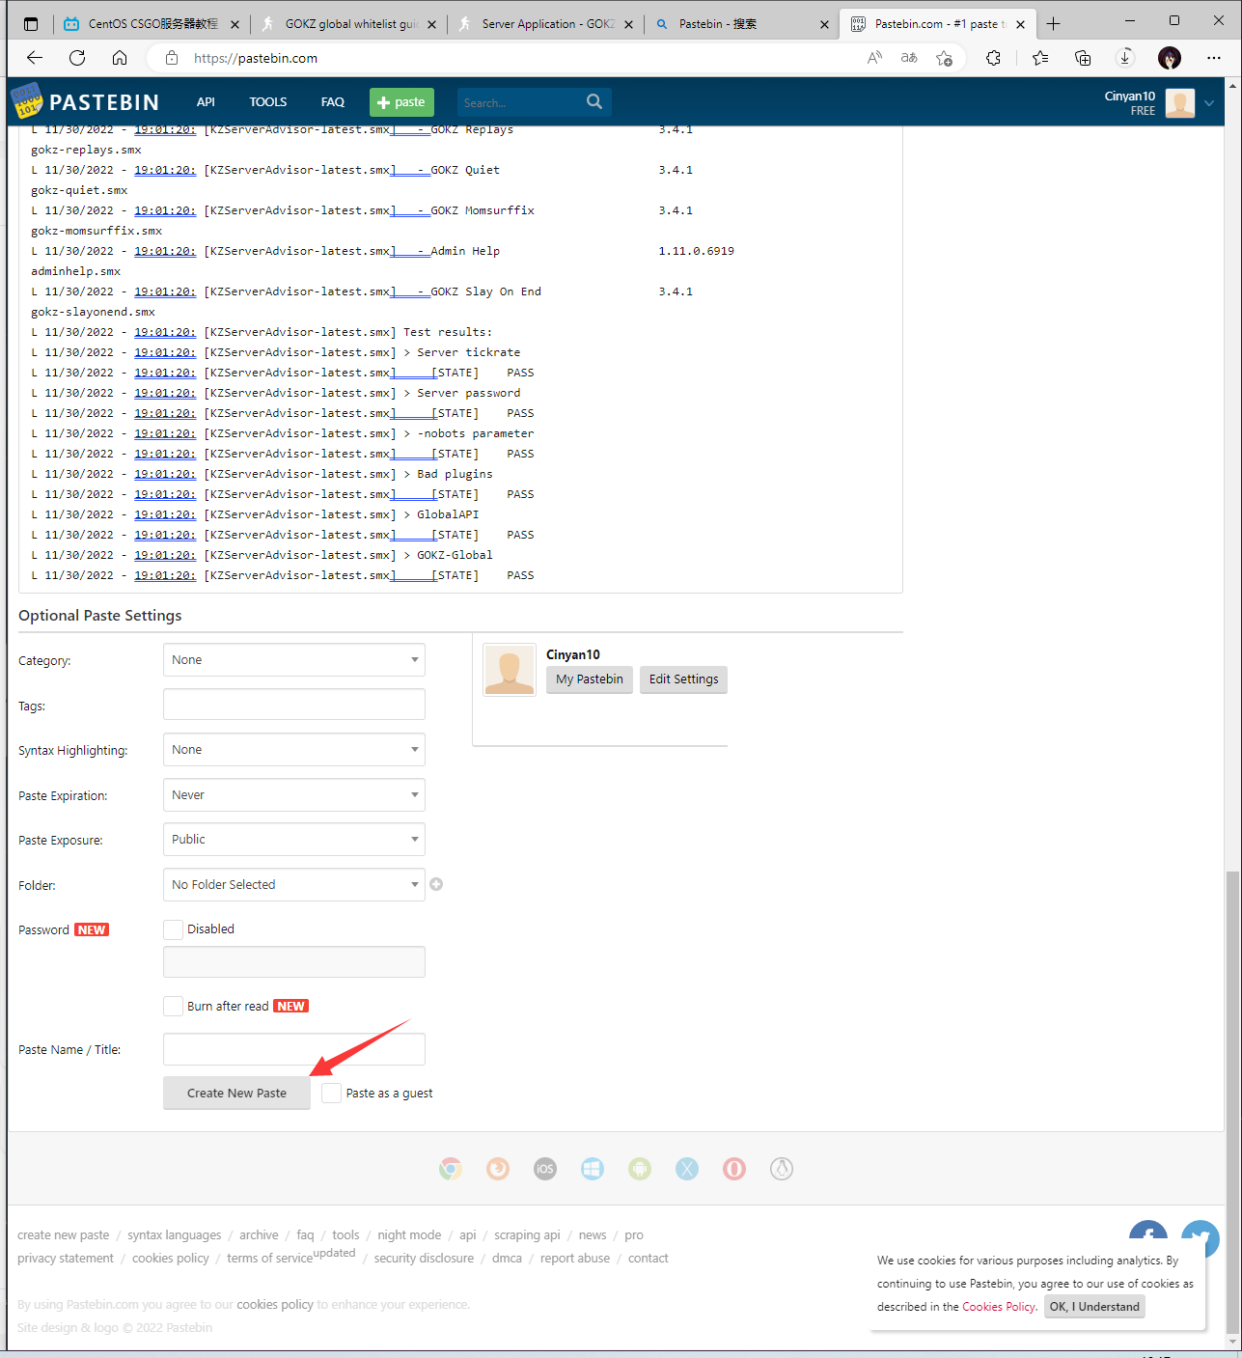The height and width of the screenshot is (1358, 1242).
Task: Open the Syntax Highlighting dropdown
Action: coord(294,750)
